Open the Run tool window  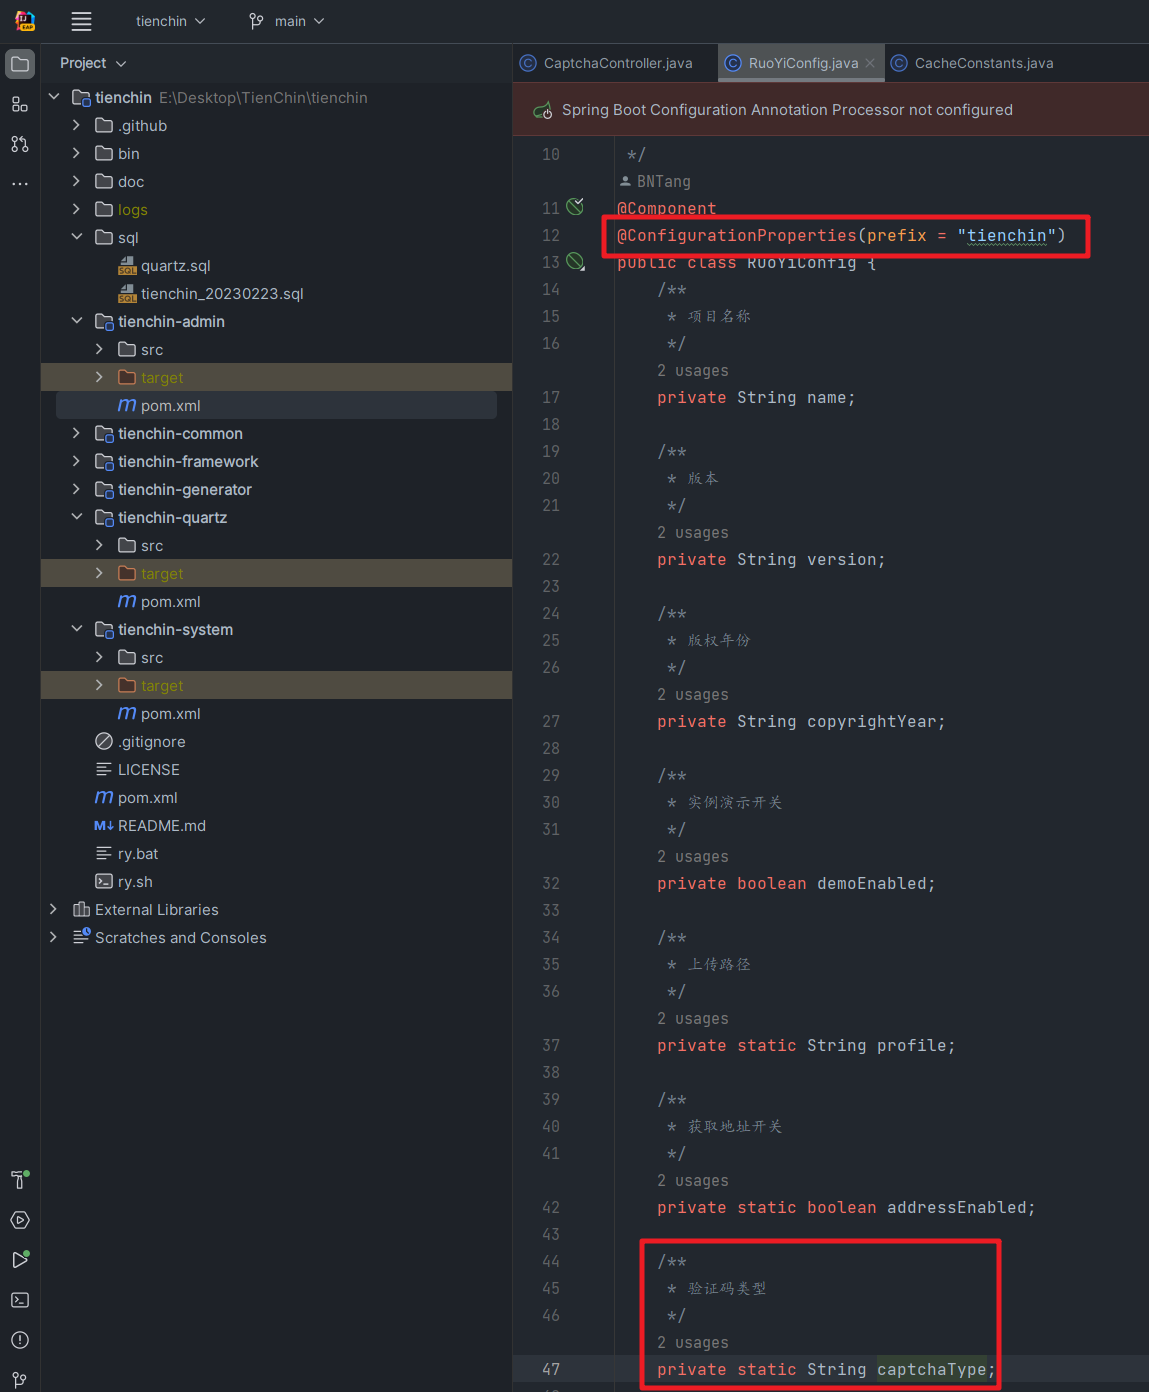20,1260
